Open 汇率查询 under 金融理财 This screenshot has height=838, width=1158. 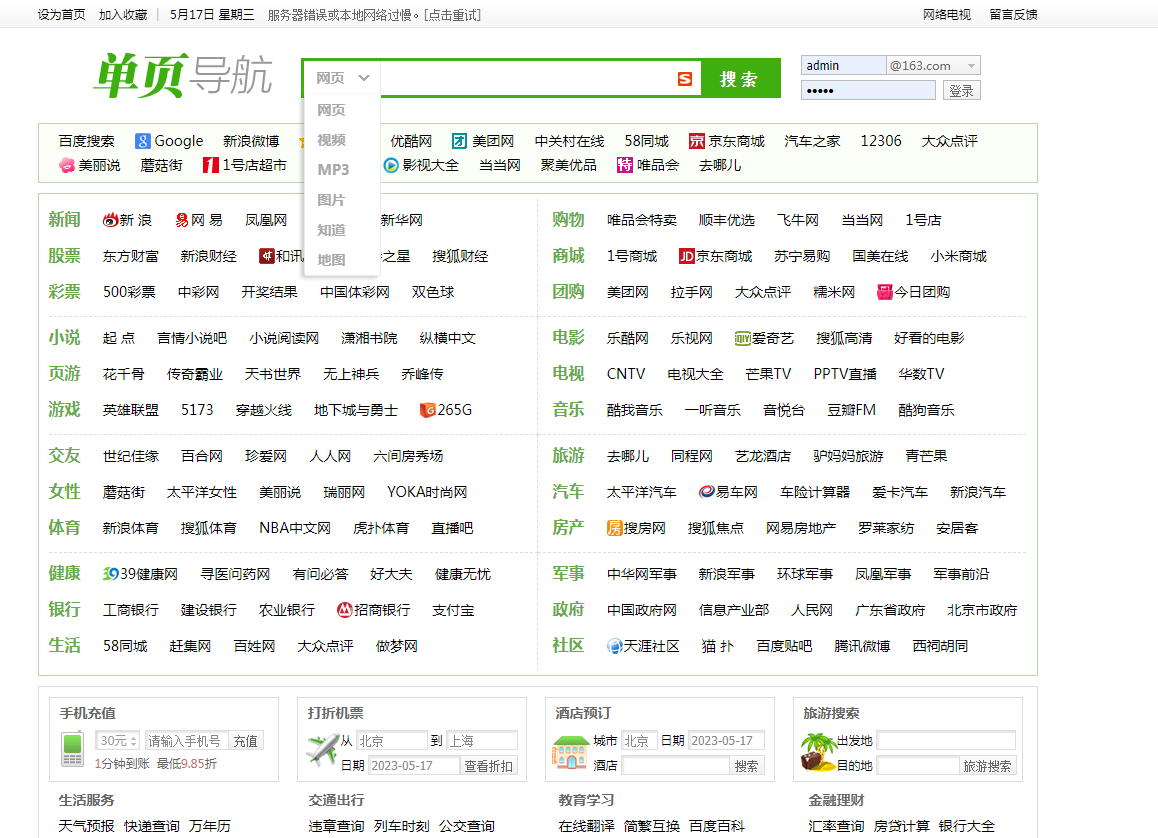(x=836, y=826)
